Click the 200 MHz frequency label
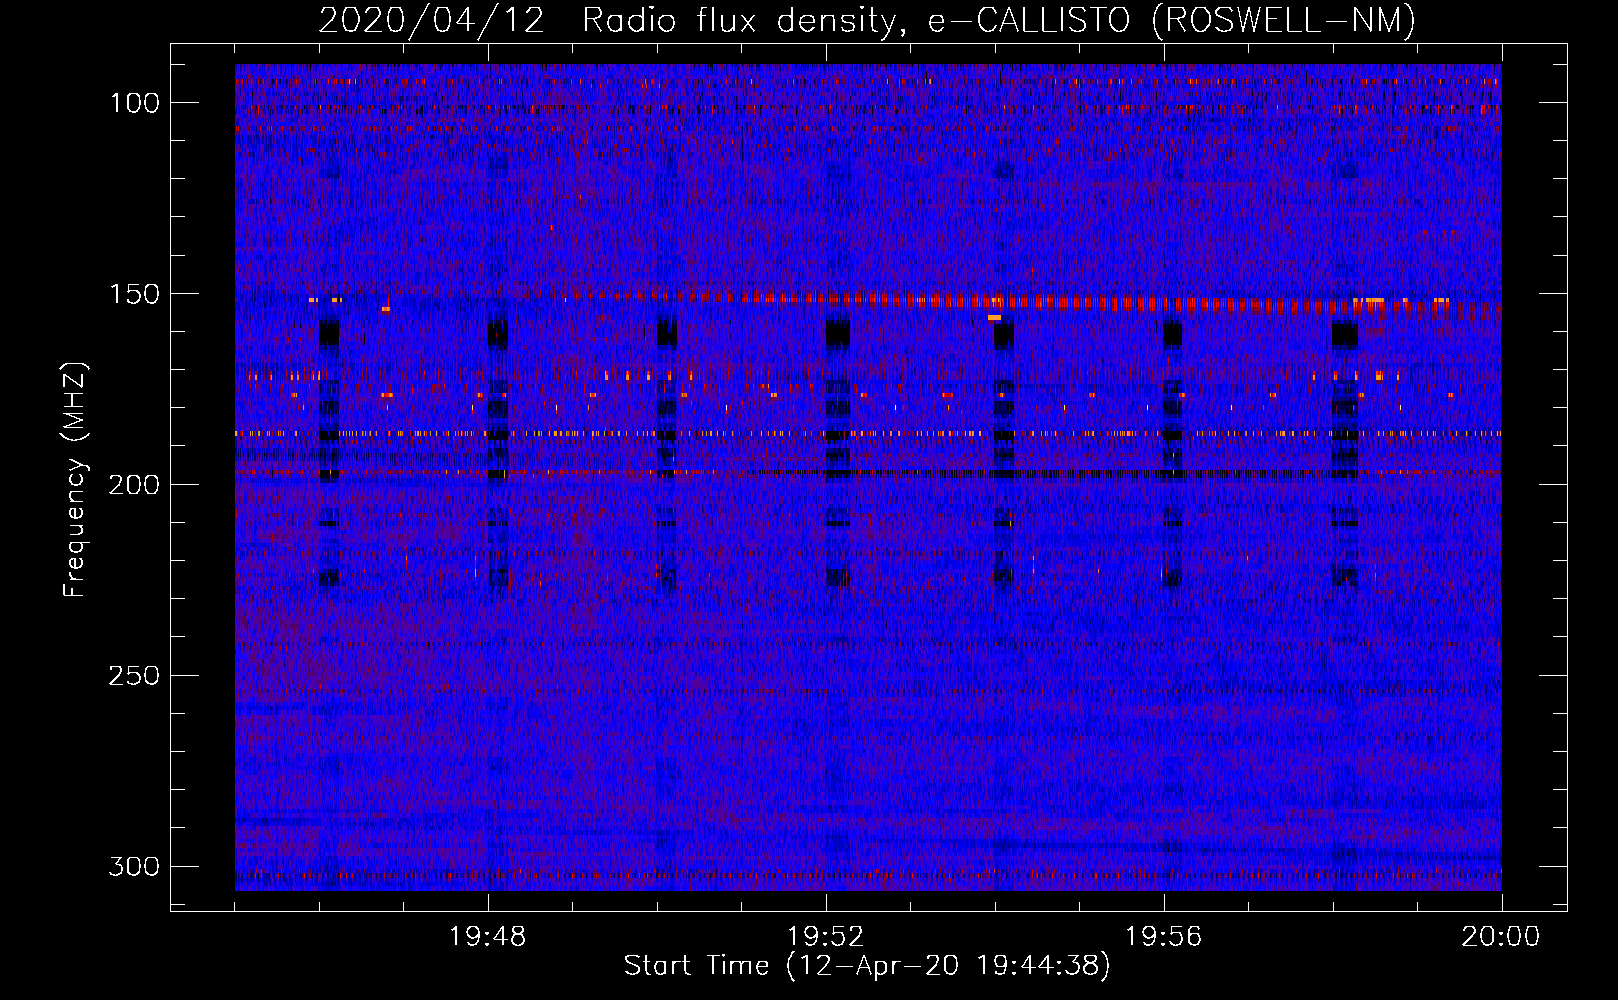 click(x=133, y=485)
